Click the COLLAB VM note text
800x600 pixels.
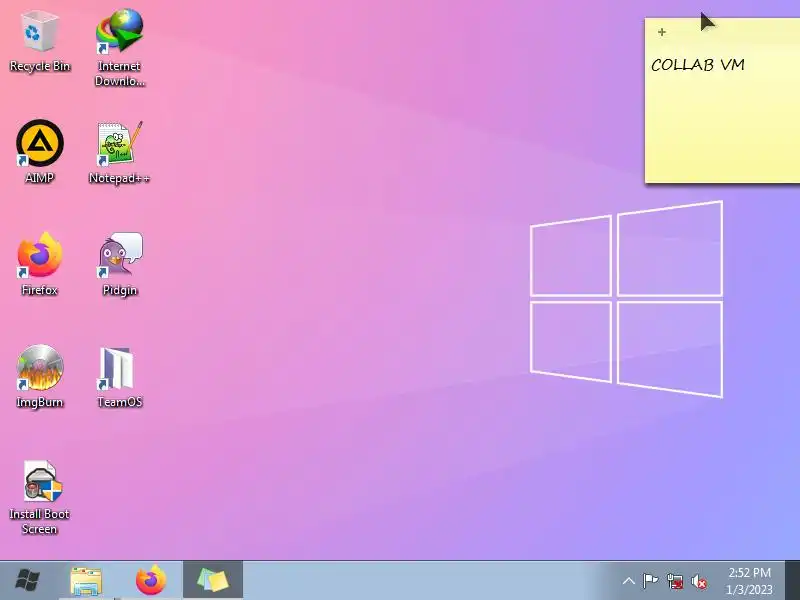697,65
